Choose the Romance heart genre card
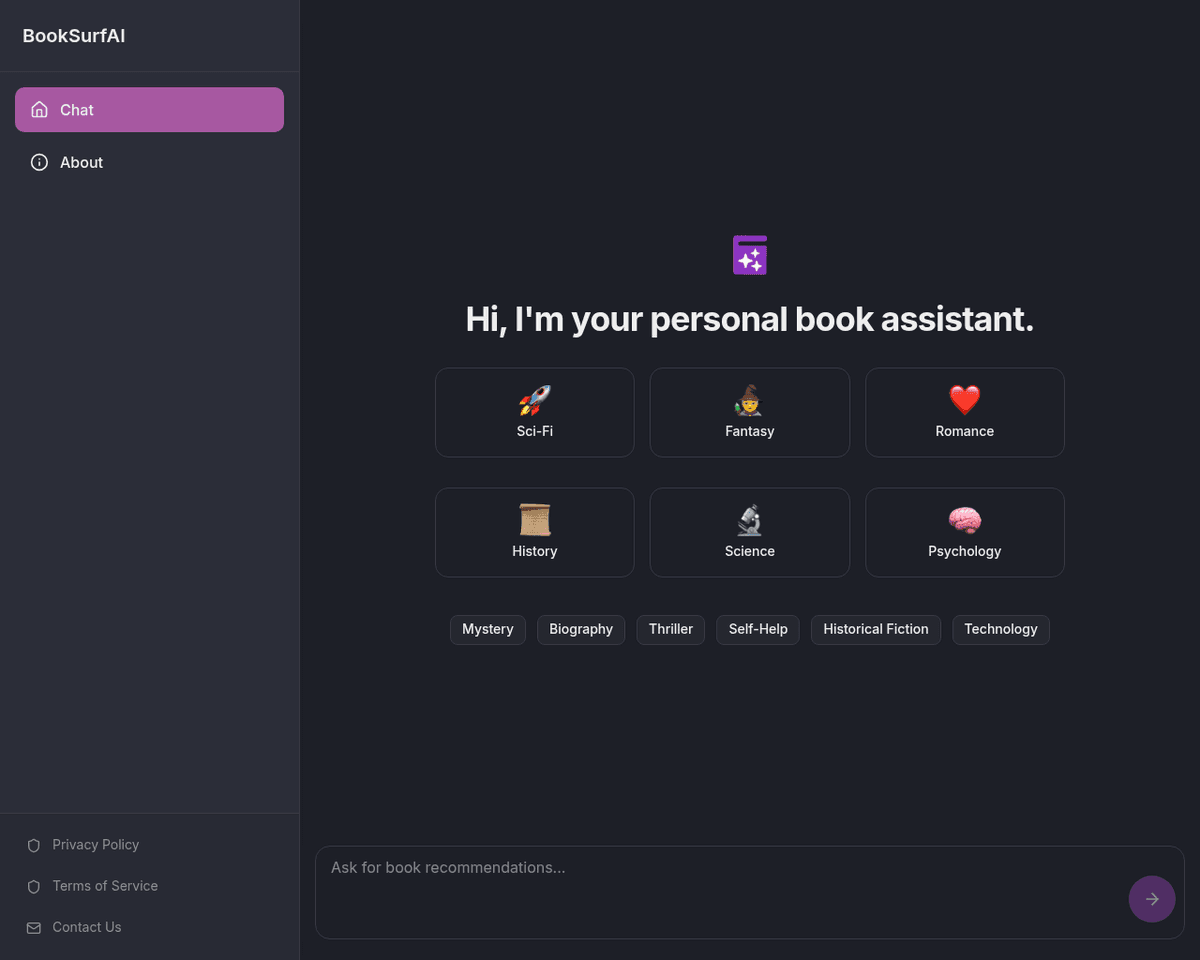Screen dimensions: 1200x960 click(964, 413)
